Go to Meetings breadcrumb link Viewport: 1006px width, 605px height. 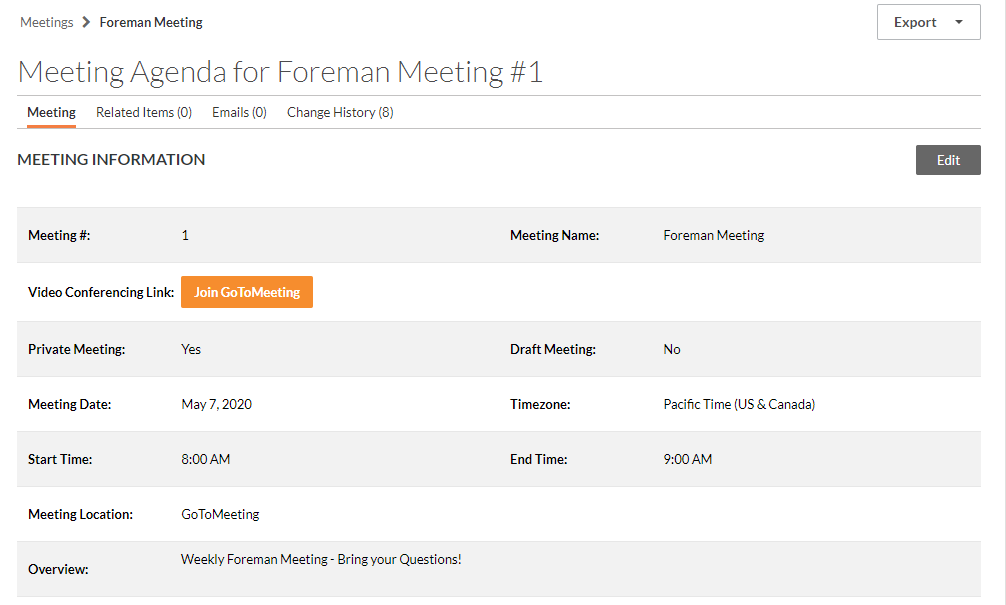click(47, 22)
